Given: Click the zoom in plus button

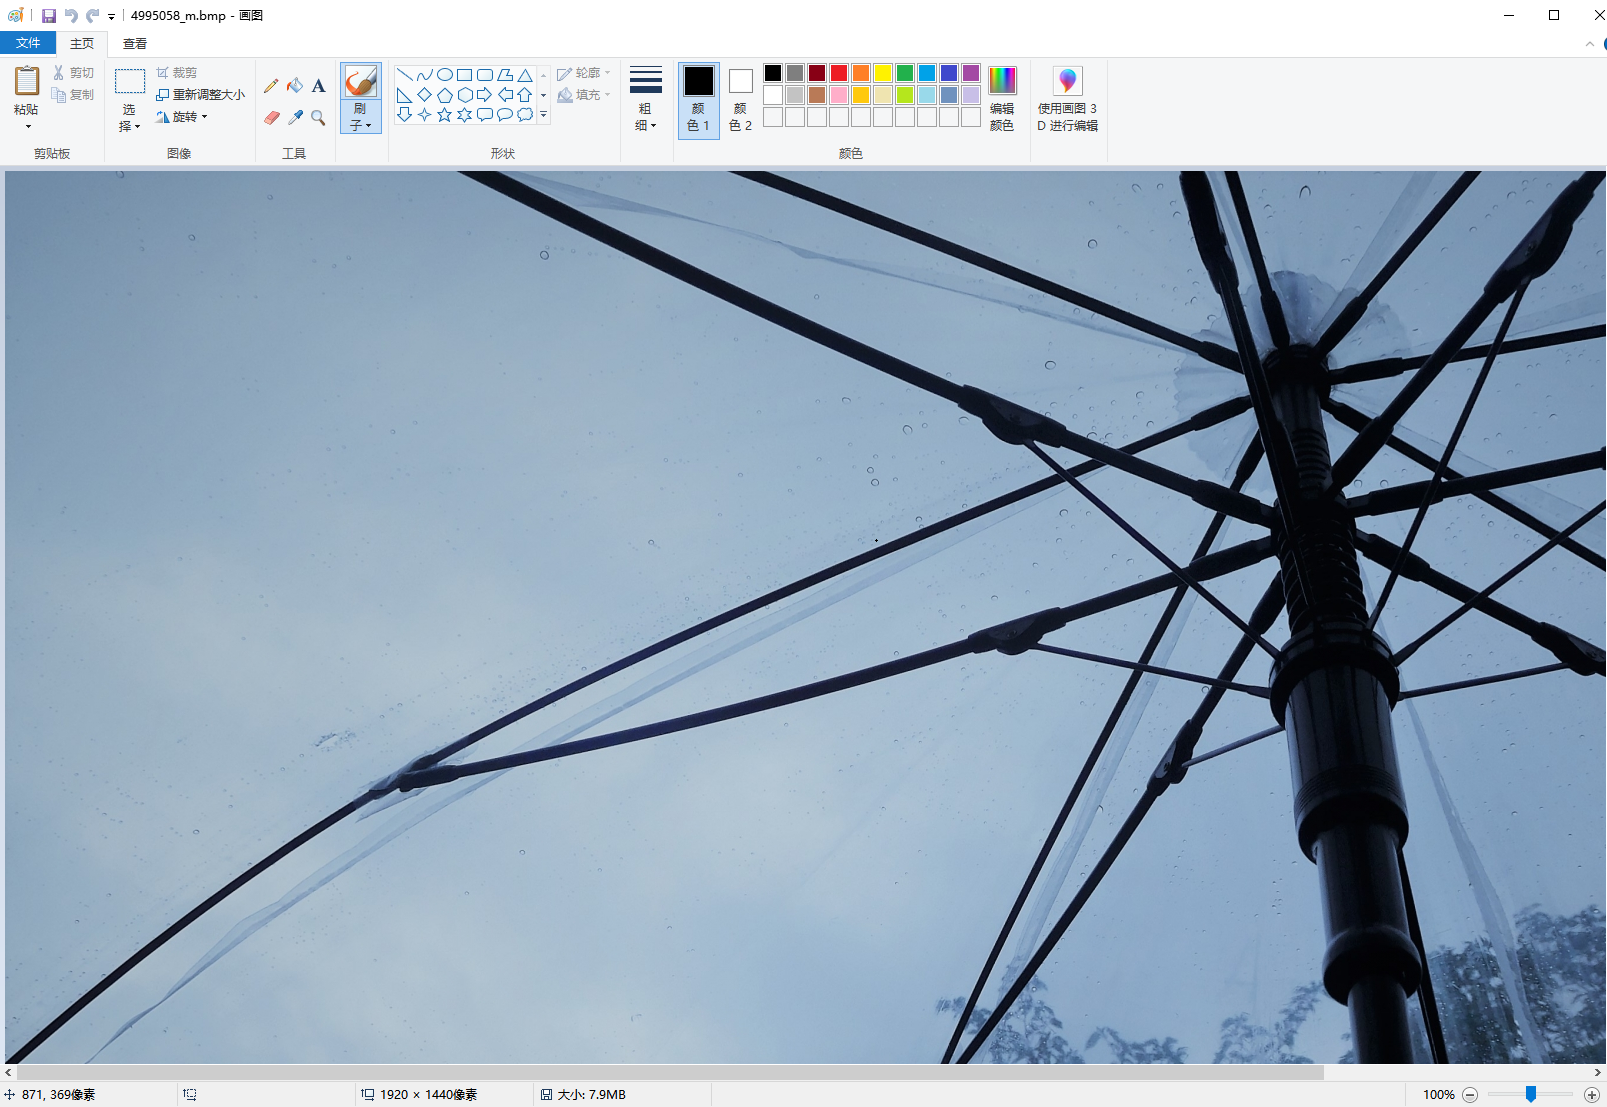Looking at the screenshot, I should pyautogui.click(x=1591, y=1095).
